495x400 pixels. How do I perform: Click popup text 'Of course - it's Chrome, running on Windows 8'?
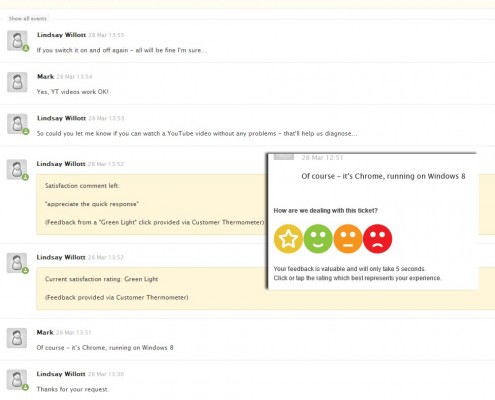click(383, 176)
